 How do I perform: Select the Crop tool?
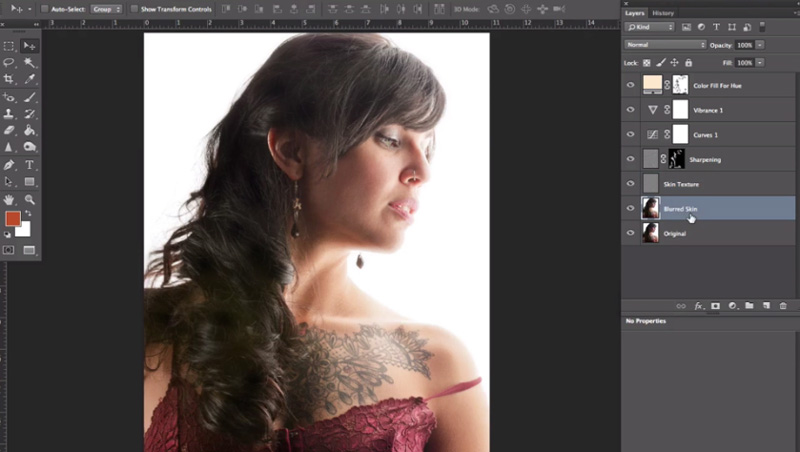coord(9,78)
